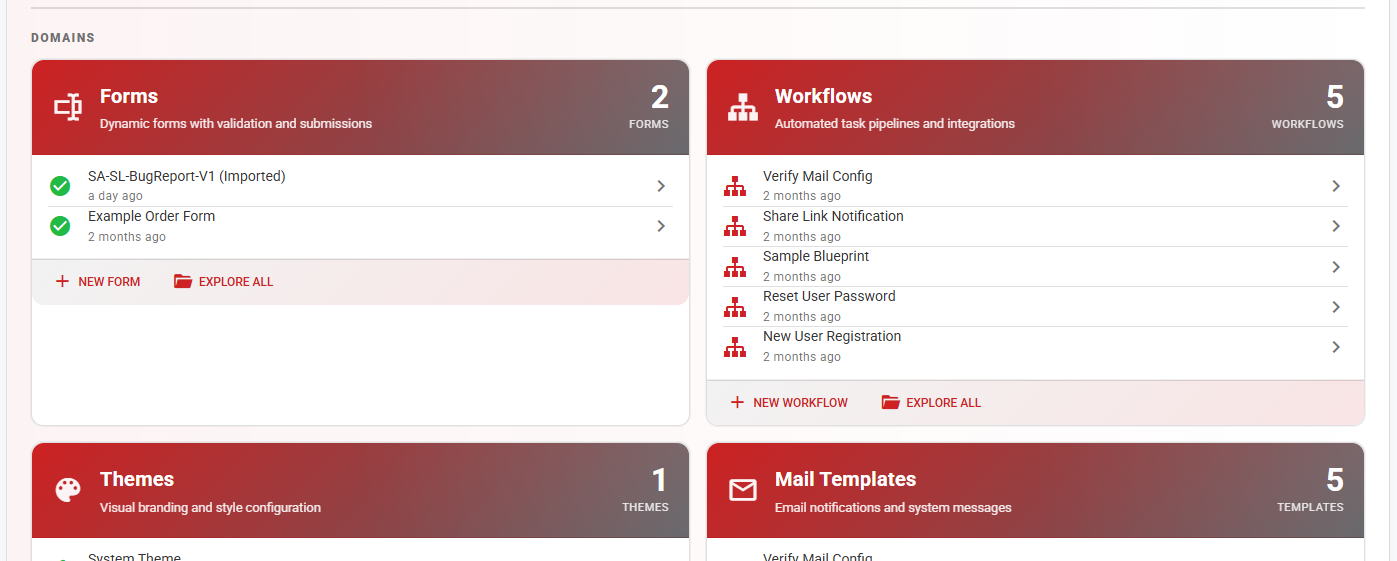Open chevron for Verify Mail Config workflow

[1336, 186]
